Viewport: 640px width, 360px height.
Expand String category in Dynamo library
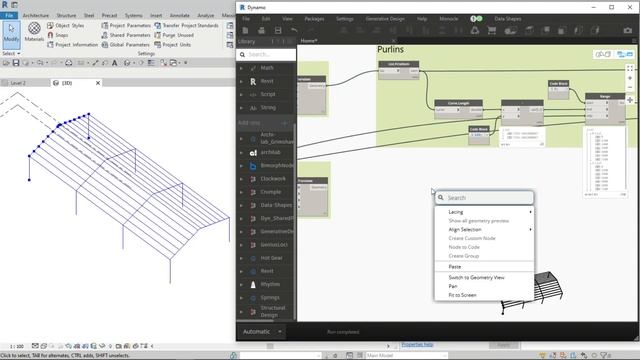point(241,108)
